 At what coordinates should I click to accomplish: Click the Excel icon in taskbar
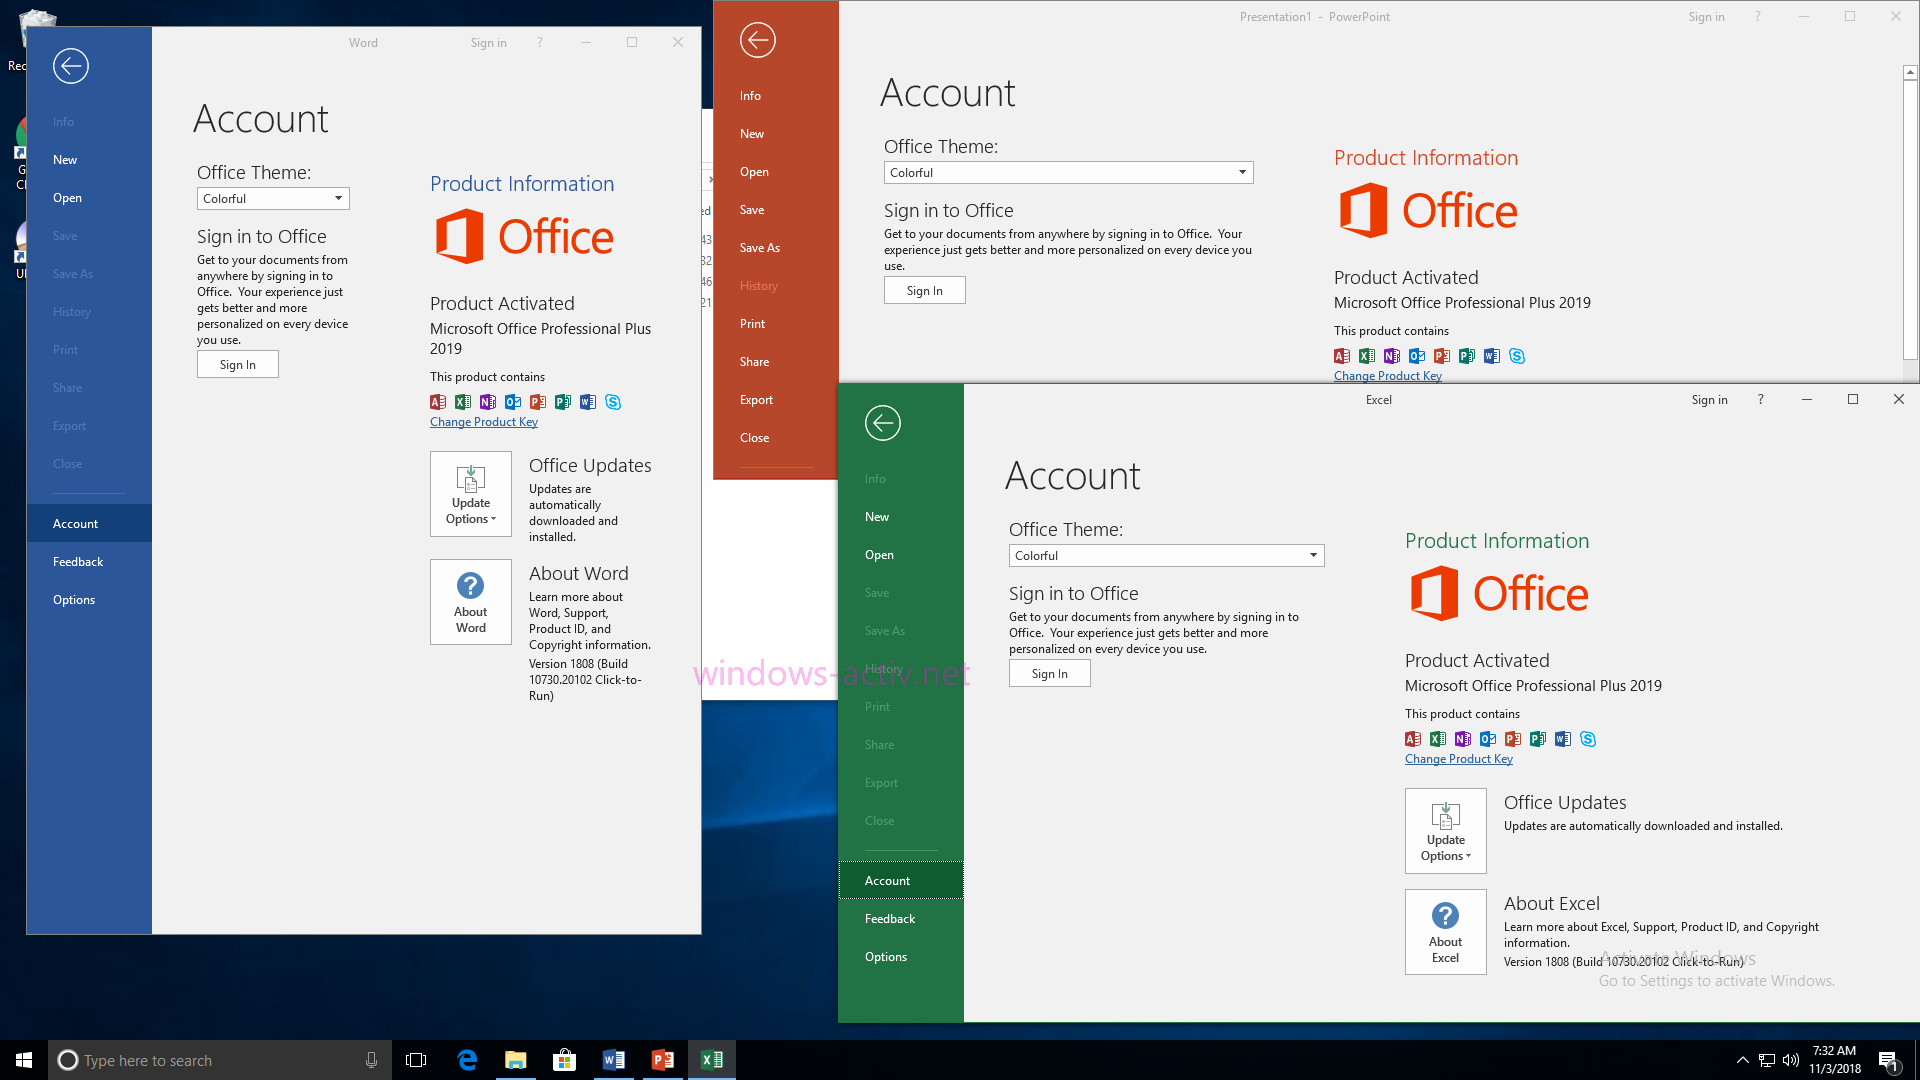(712, 1060)
